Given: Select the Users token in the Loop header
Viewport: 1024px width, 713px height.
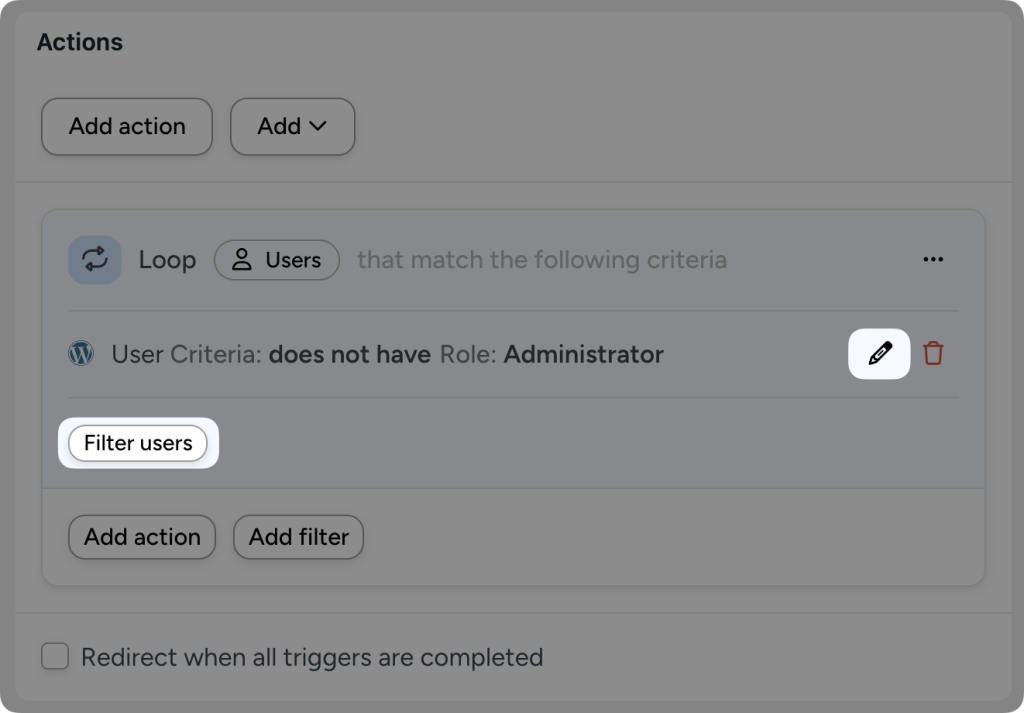Looking at the screenshot, I should pos(277,260).
